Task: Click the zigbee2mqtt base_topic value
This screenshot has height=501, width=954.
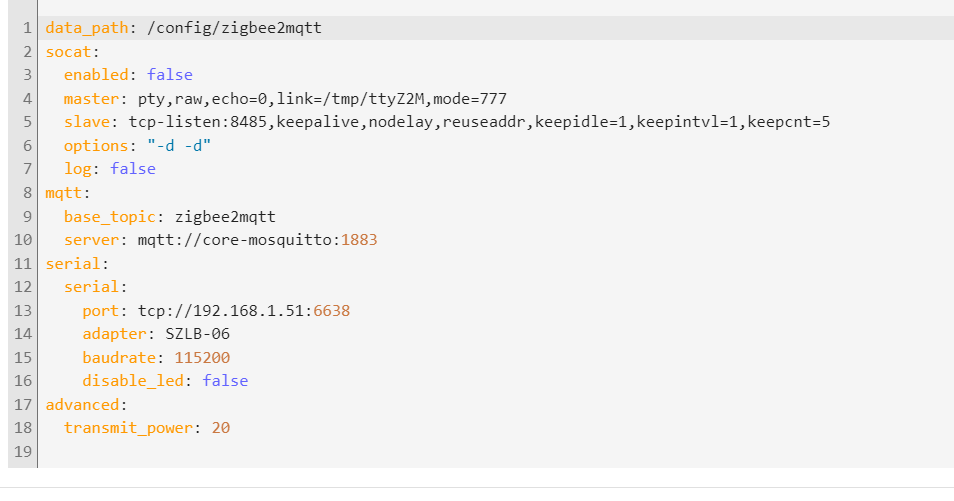Action: [x=225, y=216]
